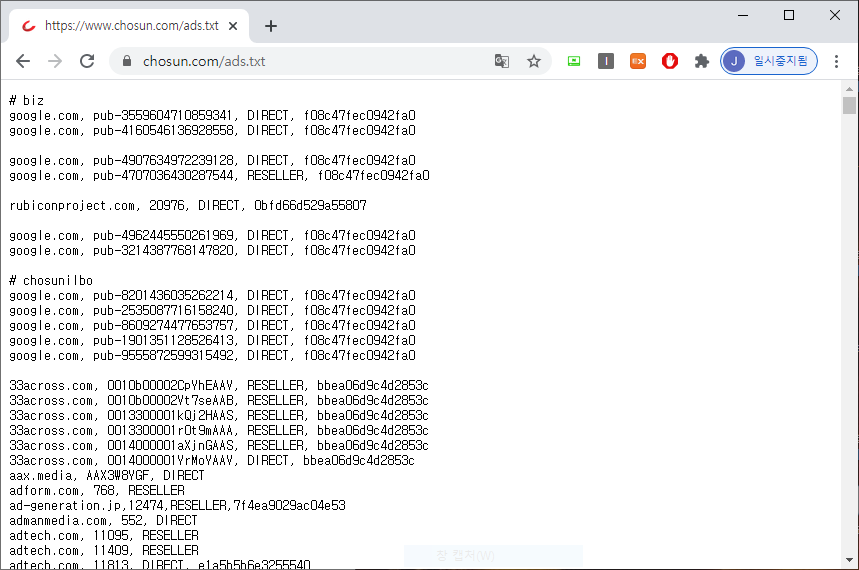Viewport: 859px width, 570px height.
Task: Open the red hand ad blocker extension
Action: click(669, 61)
